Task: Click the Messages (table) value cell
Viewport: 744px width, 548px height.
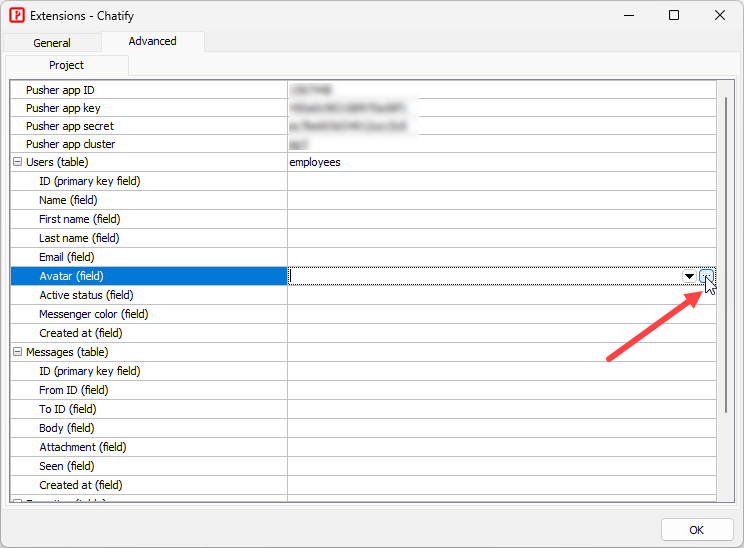Action: [502, 352]
